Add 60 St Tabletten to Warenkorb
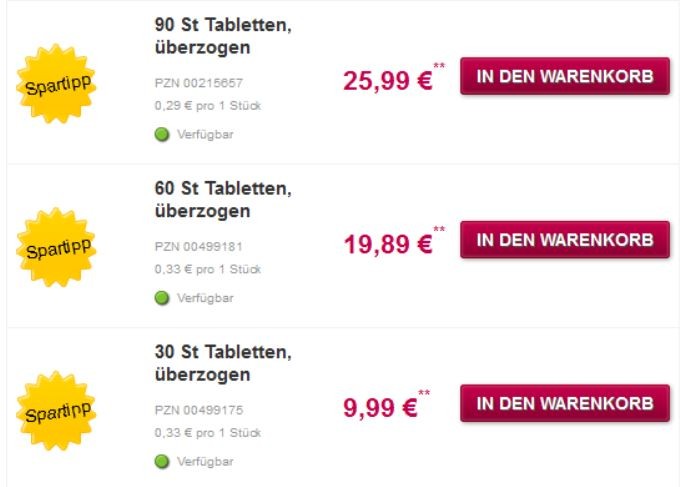This screenshot has height=487, width=680. 565,239
